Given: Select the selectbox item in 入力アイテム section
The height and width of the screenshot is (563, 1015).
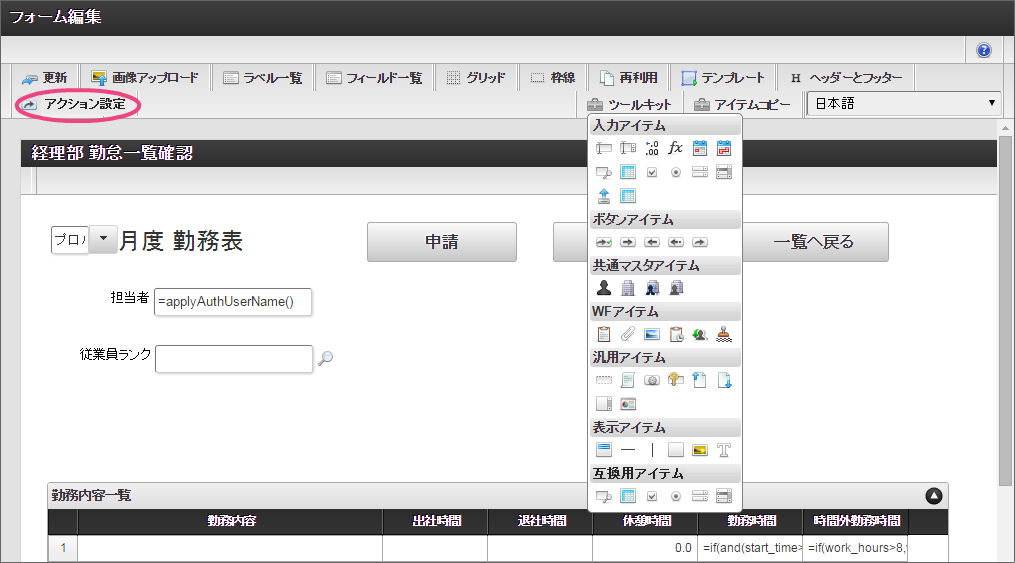Looking at the screenshot, I should pos(700,172).
